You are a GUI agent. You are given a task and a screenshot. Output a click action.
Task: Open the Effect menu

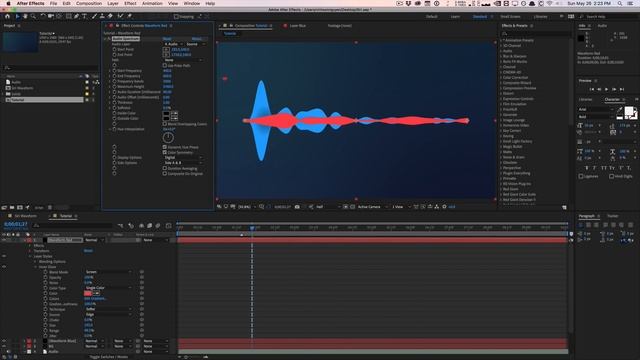point(130,3)
